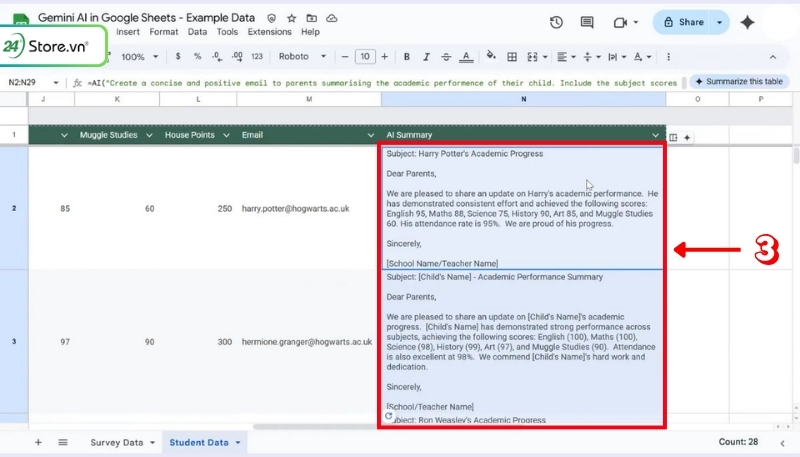The width and height of the screenshot is (800, 457).
Task: Click the Summarize this table button
Action: (737, 81)
